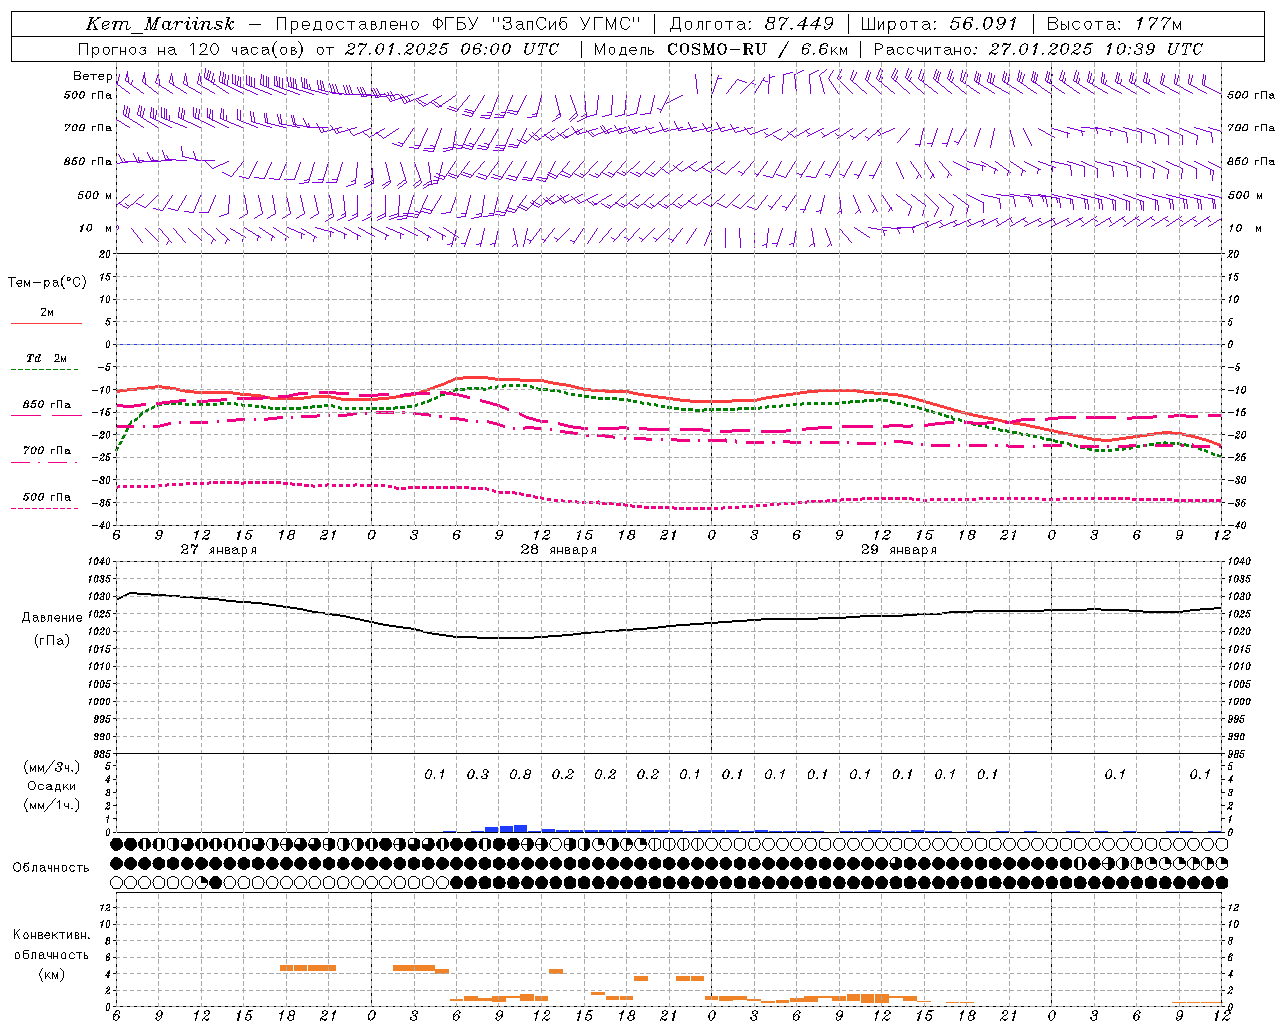Screen dimensions: 1280x1024
Task: Click the 'Конвективн.' convective cloud label
Action: [52, 935]
